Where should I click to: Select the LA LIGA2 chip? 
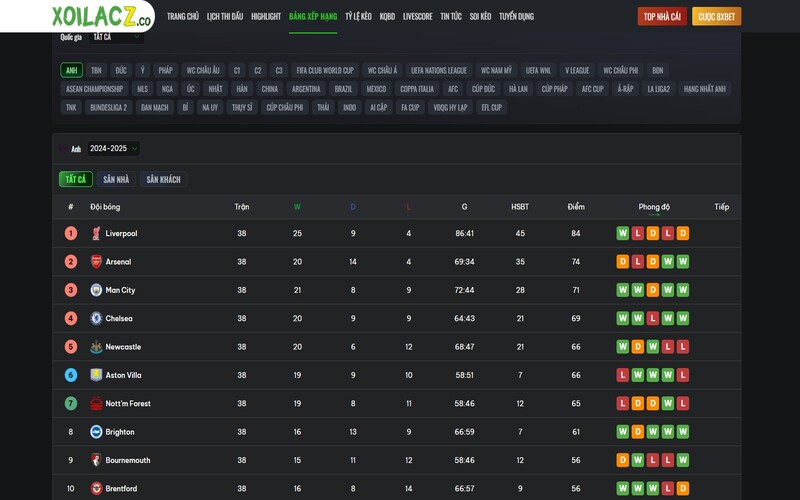click(659, 89)
